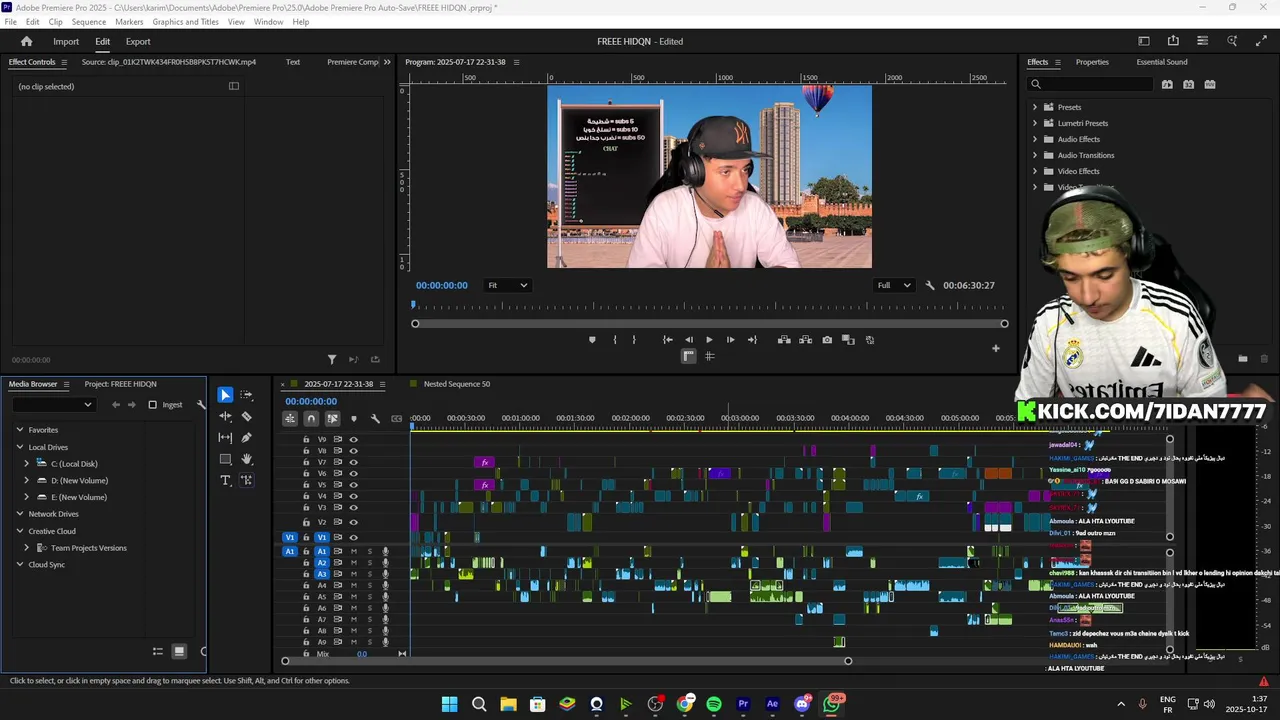Switch to the Import workspace
This screenshot has height=720, width=1280.
pyautogui.click(x=66, y=41)
